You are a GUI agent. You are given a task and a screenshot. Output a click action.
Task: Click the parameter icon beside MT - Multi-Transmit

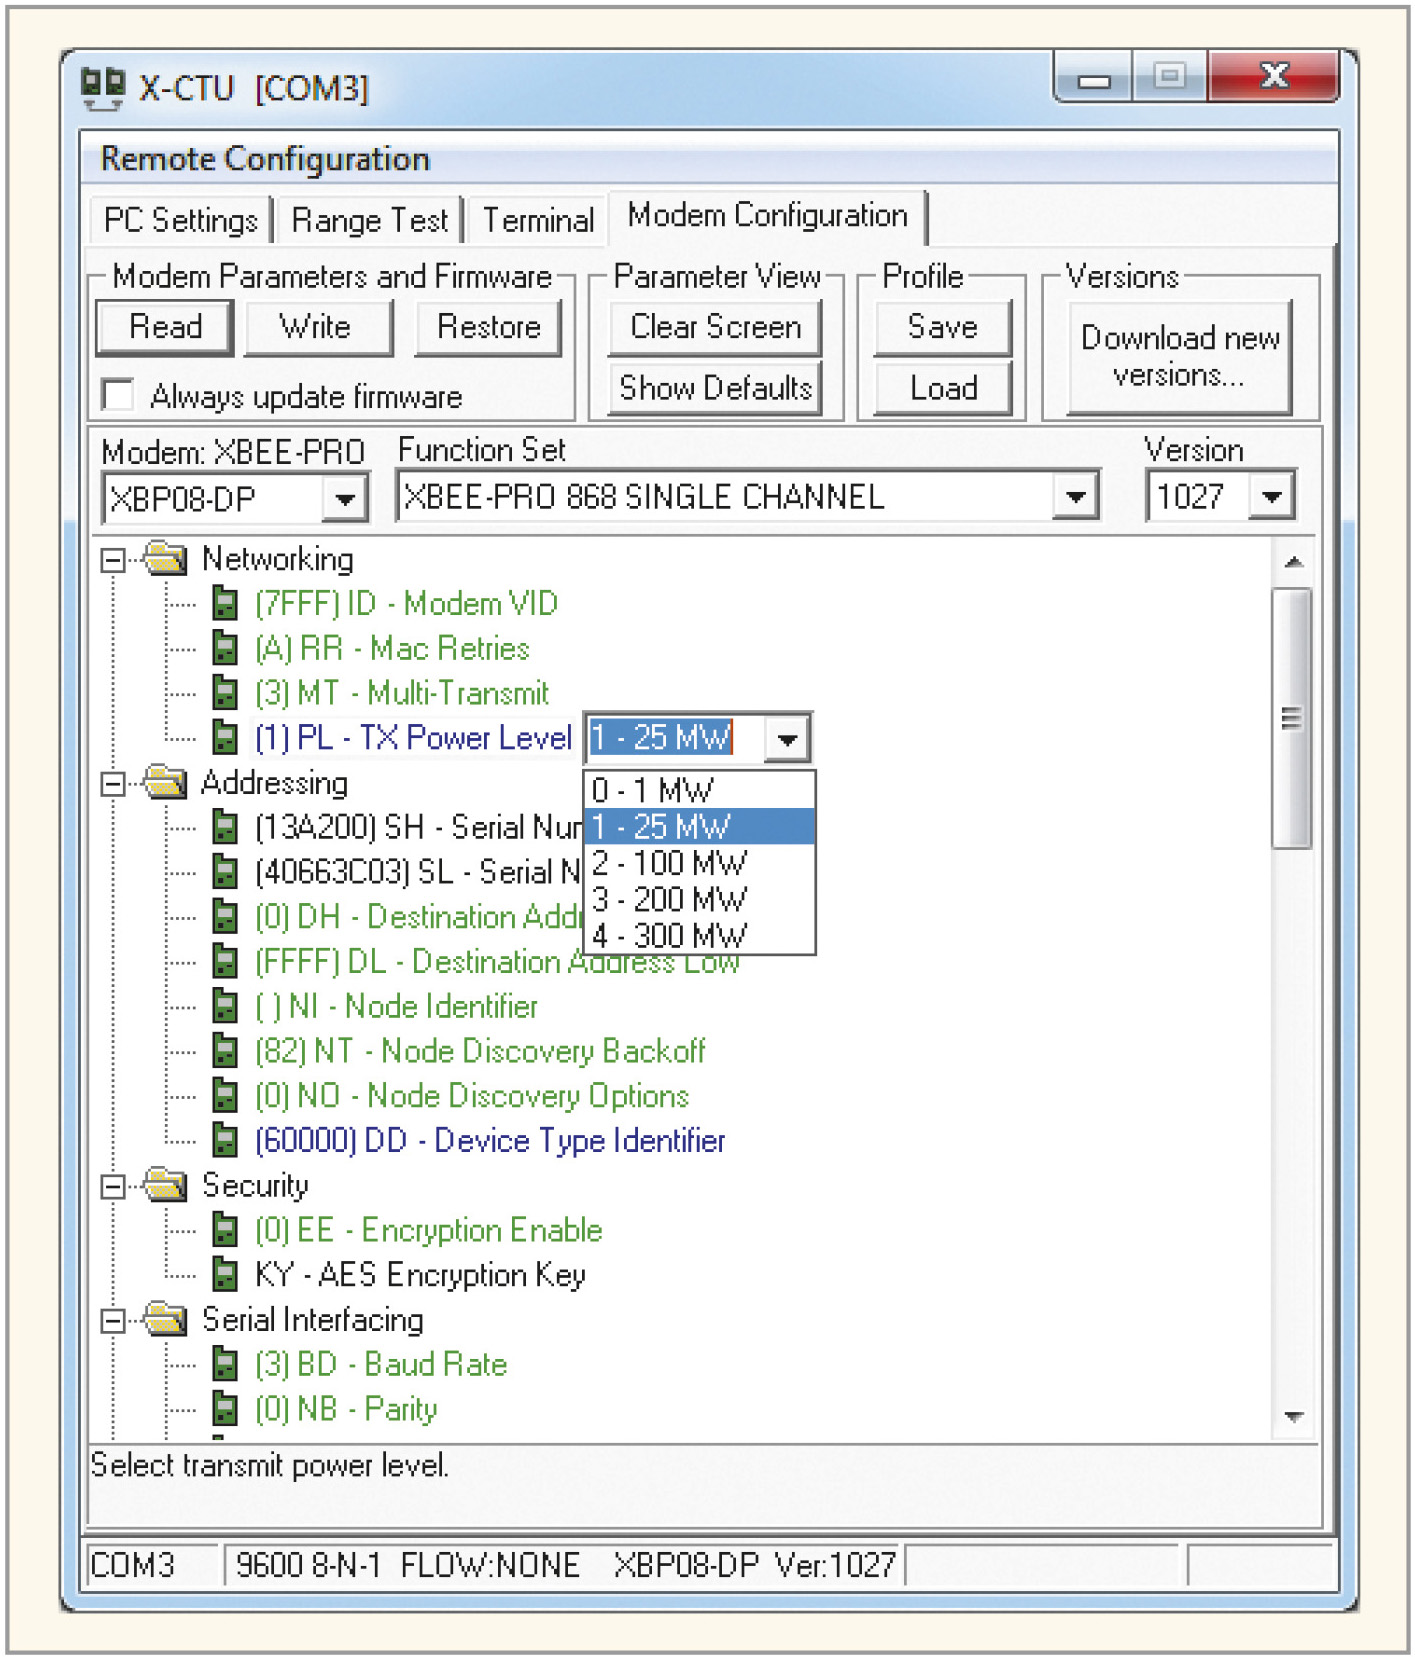click(x=226, y=693)
